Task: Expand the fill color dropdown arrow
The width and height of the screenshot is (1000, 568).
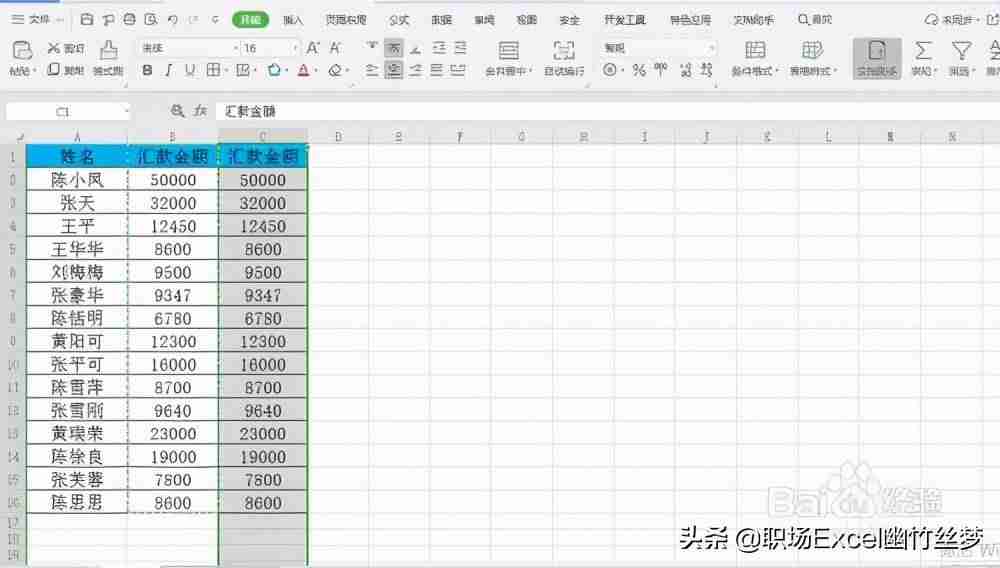Action: tap(287, 71)
